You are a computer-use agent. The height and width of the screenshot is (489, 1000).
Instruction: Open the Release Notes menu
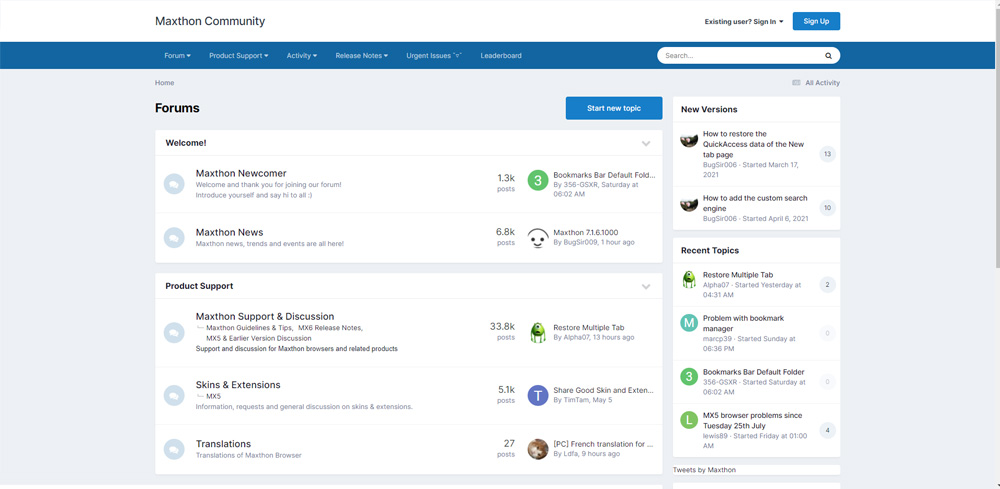tap(361, 56)
